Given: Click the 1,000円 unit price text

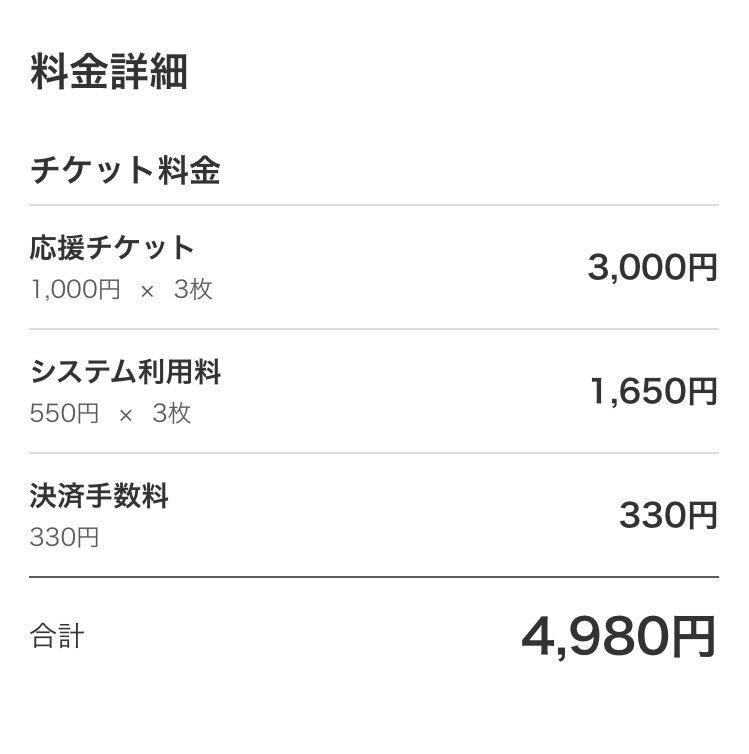Looking at the screenshot, I should pyautogui.click(x=75, y=290).
